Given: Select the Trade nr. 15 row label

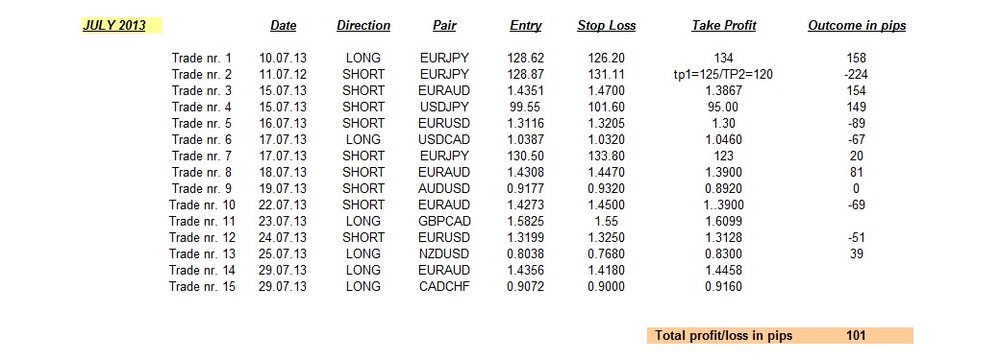Looking at the screenshot, I should (x=202, y=287).
